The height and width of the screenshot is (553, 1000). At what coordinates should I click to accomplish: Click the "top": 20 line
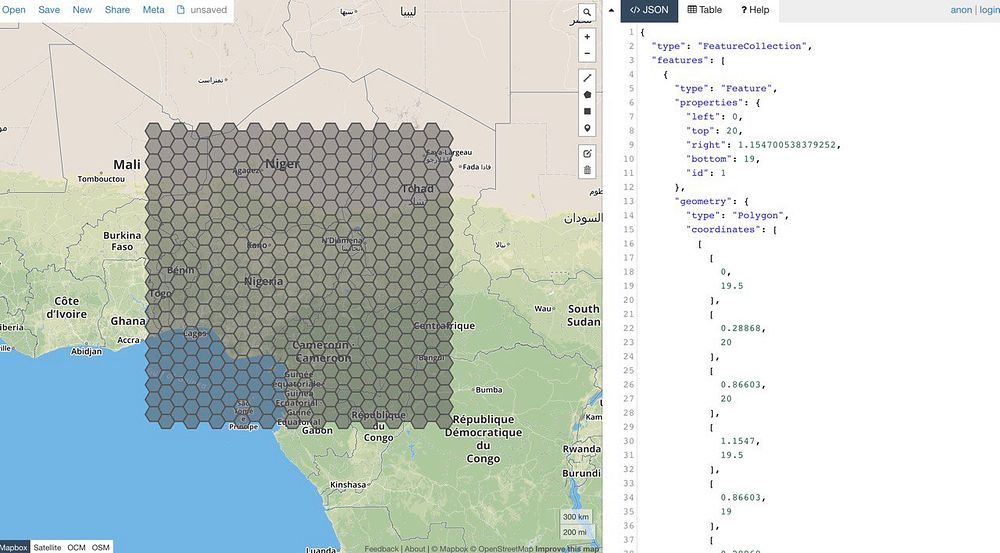(714, 130)
